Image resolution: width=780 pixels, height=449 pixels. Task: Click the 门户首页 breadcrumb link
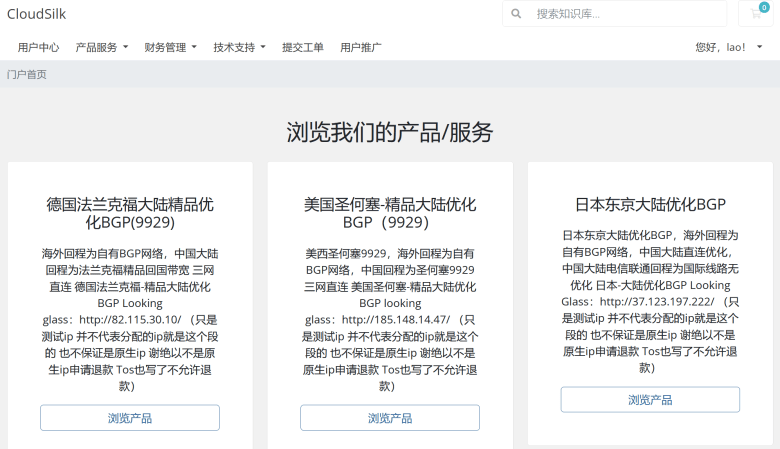tap(27, 74)
